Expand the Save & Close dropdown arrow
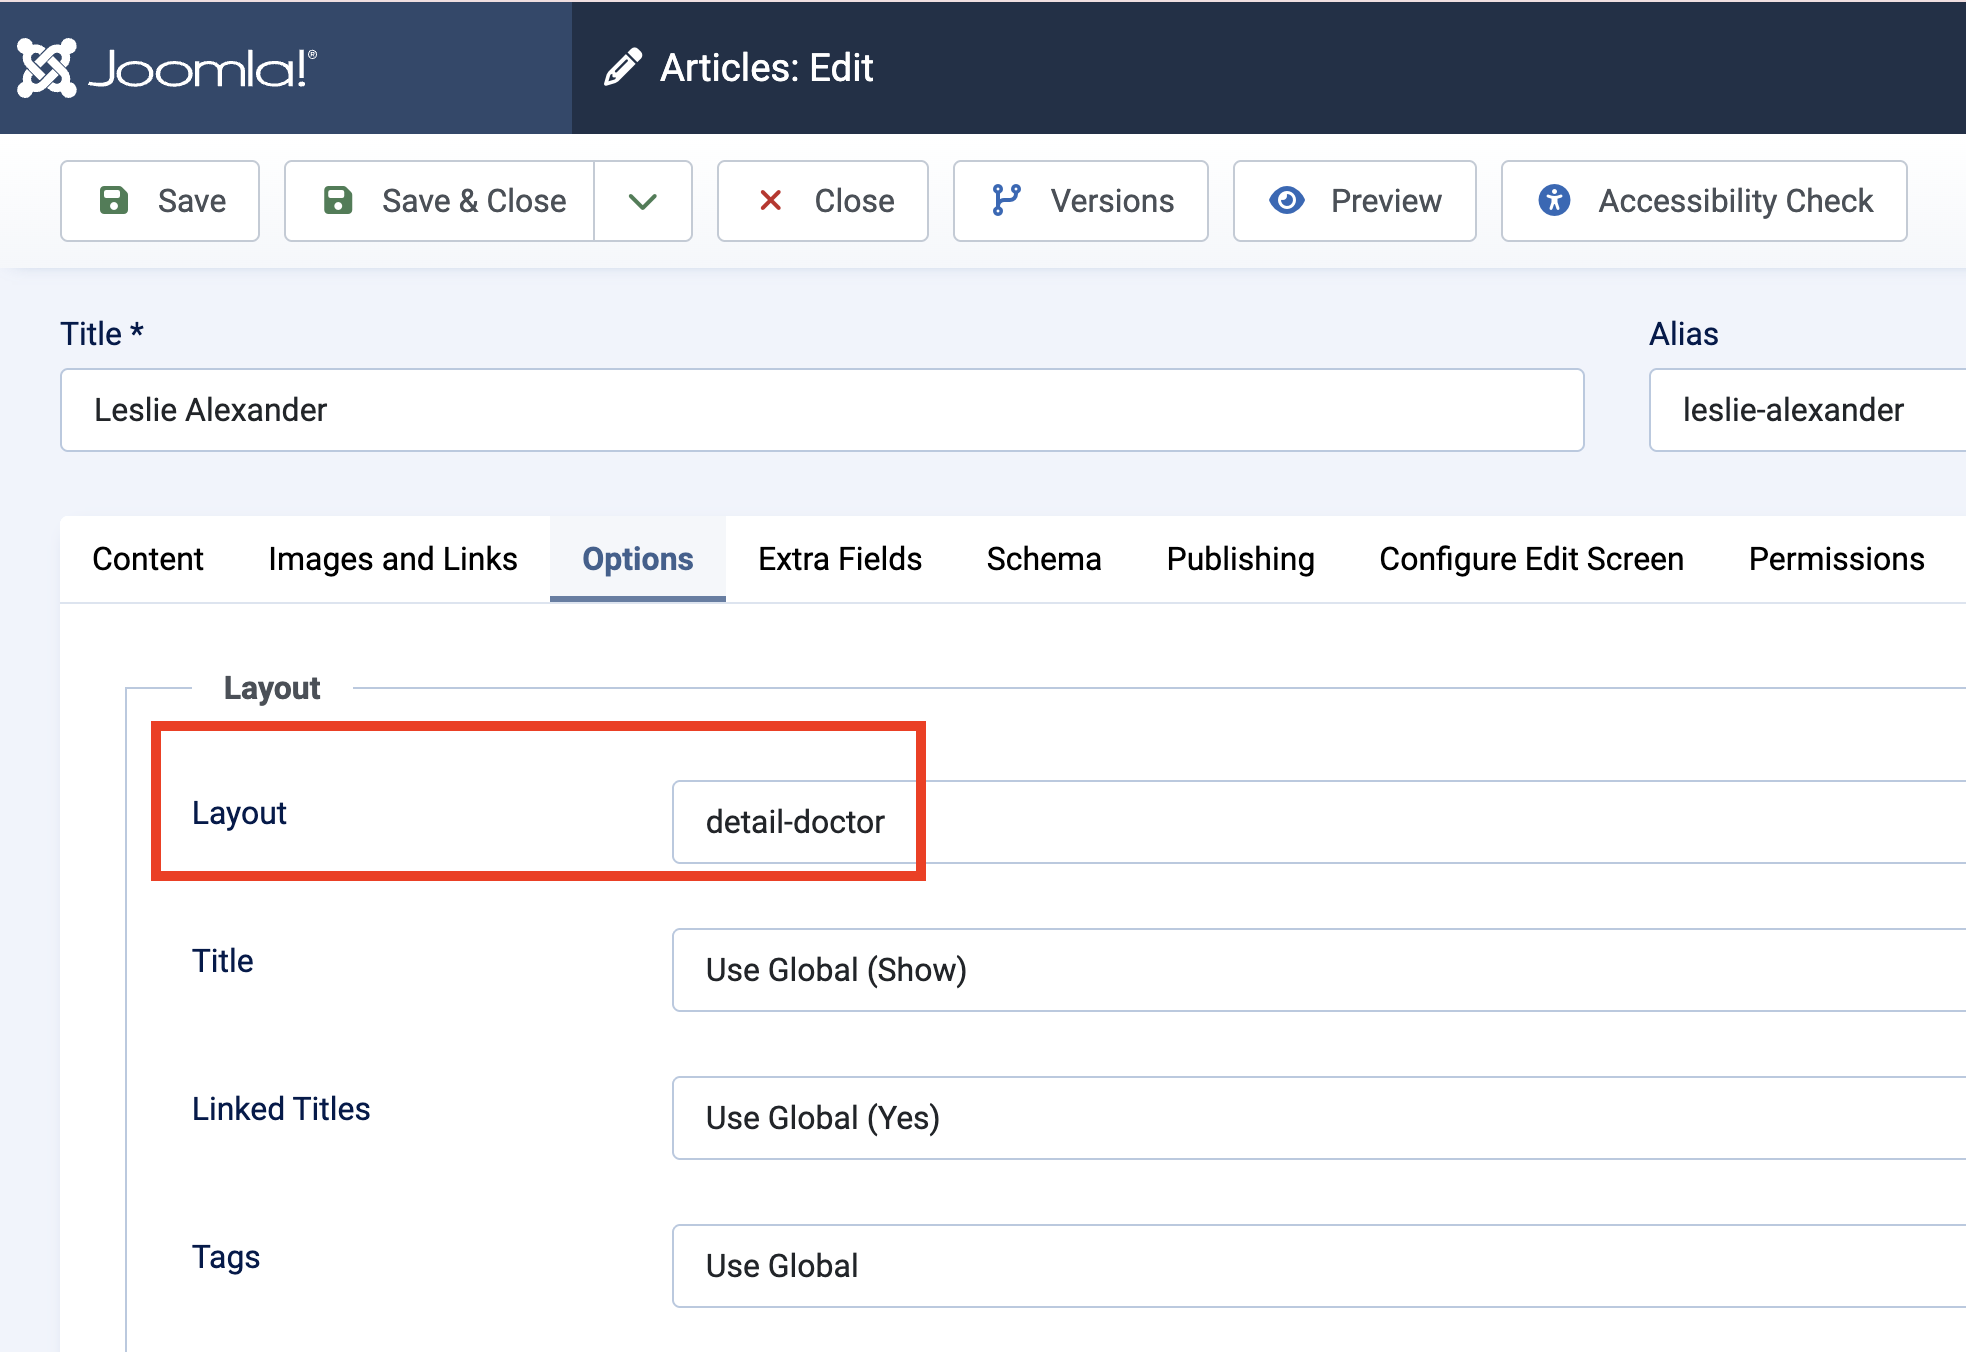Screen dimensions: 1966x1352 pyautogui.click(x=643, y=201)
